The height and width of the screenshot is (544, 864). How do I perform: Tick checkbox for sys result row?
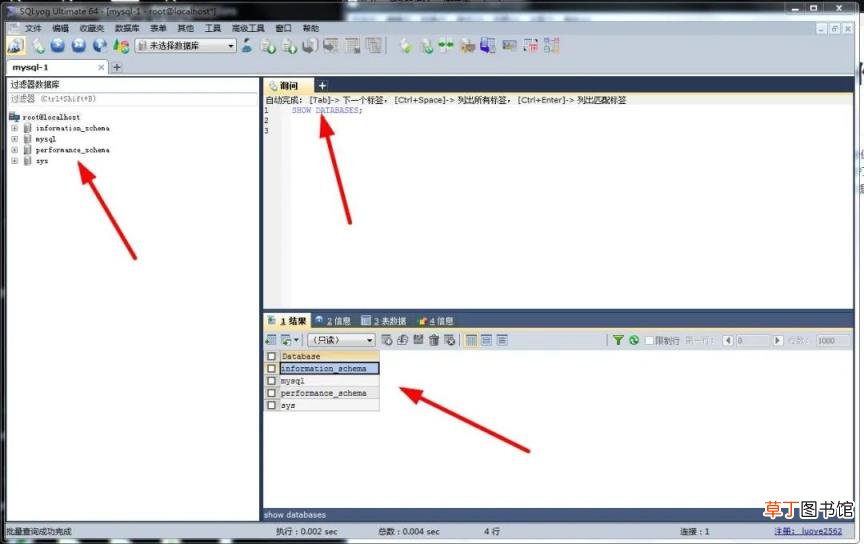pyautogui.click(x=271, y=405)
